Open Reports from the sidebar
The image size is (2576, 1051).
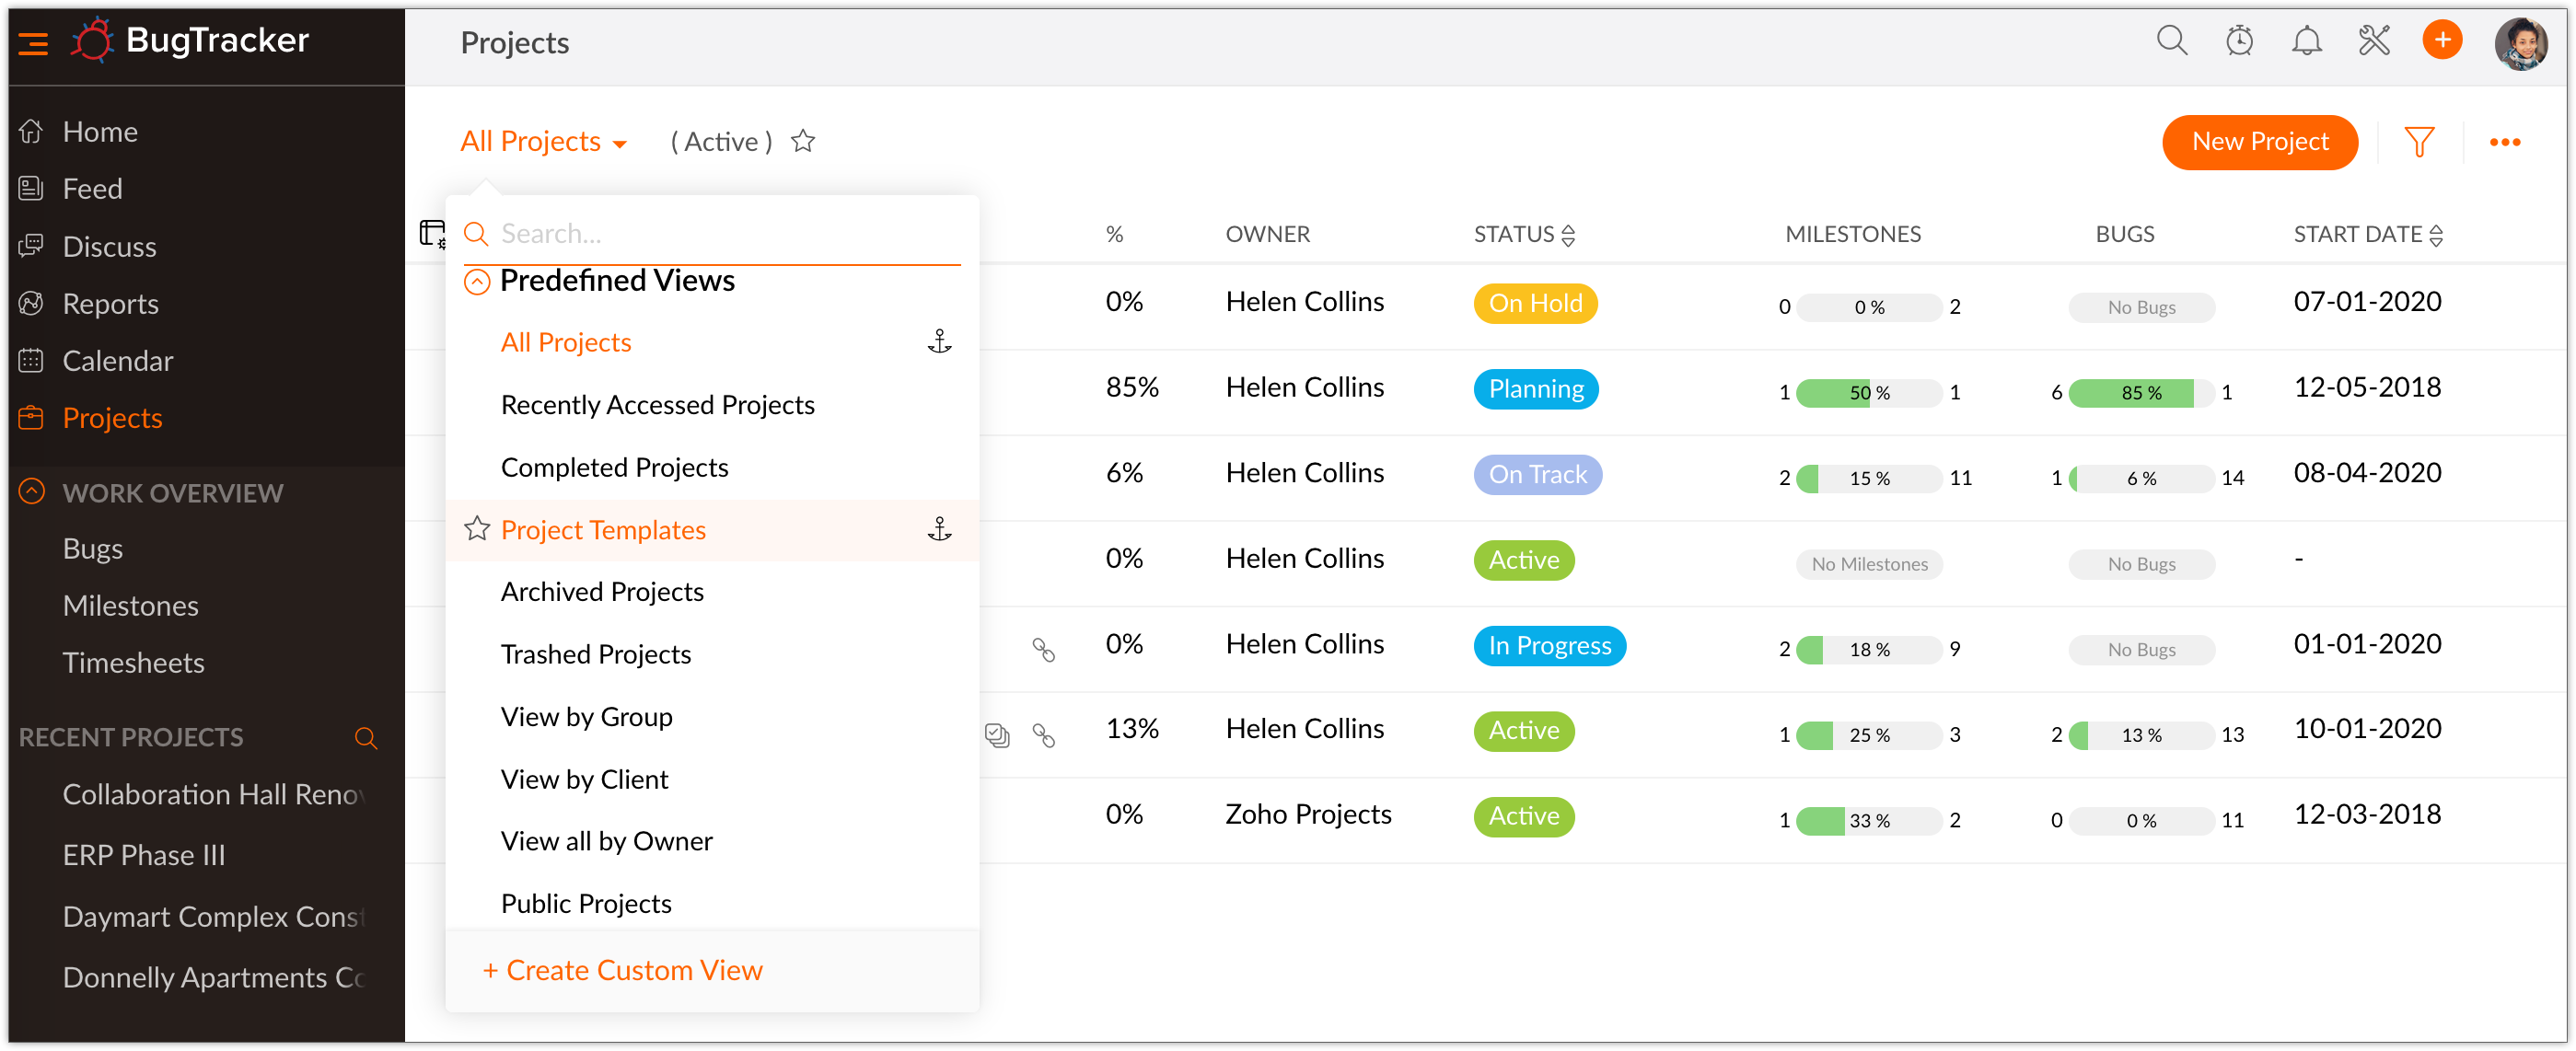pos(110,303)
